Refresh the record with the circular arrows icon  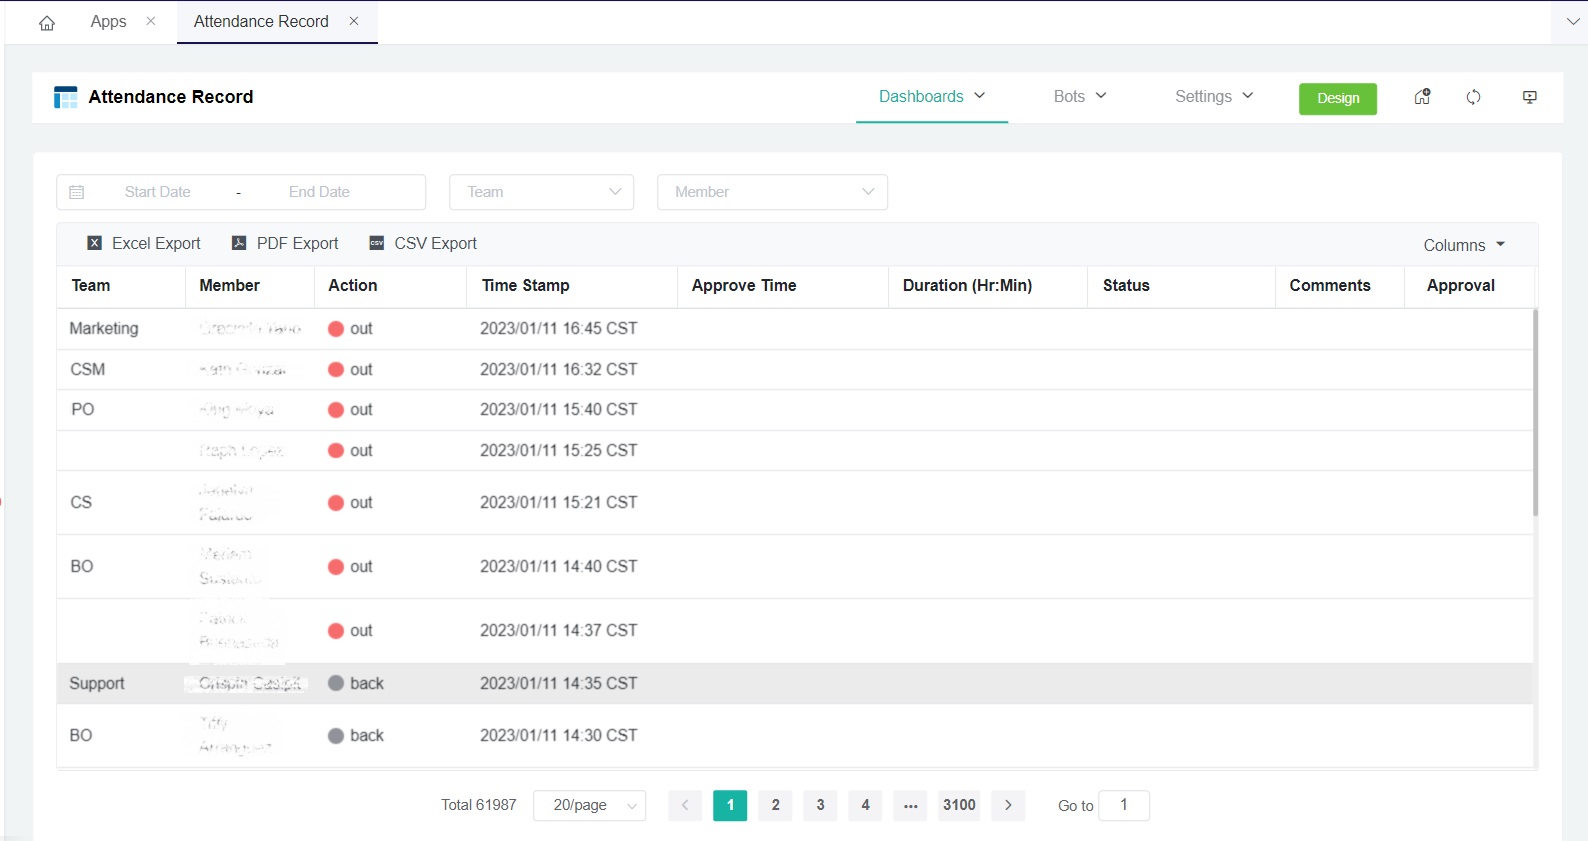[x=1474, y=97]
